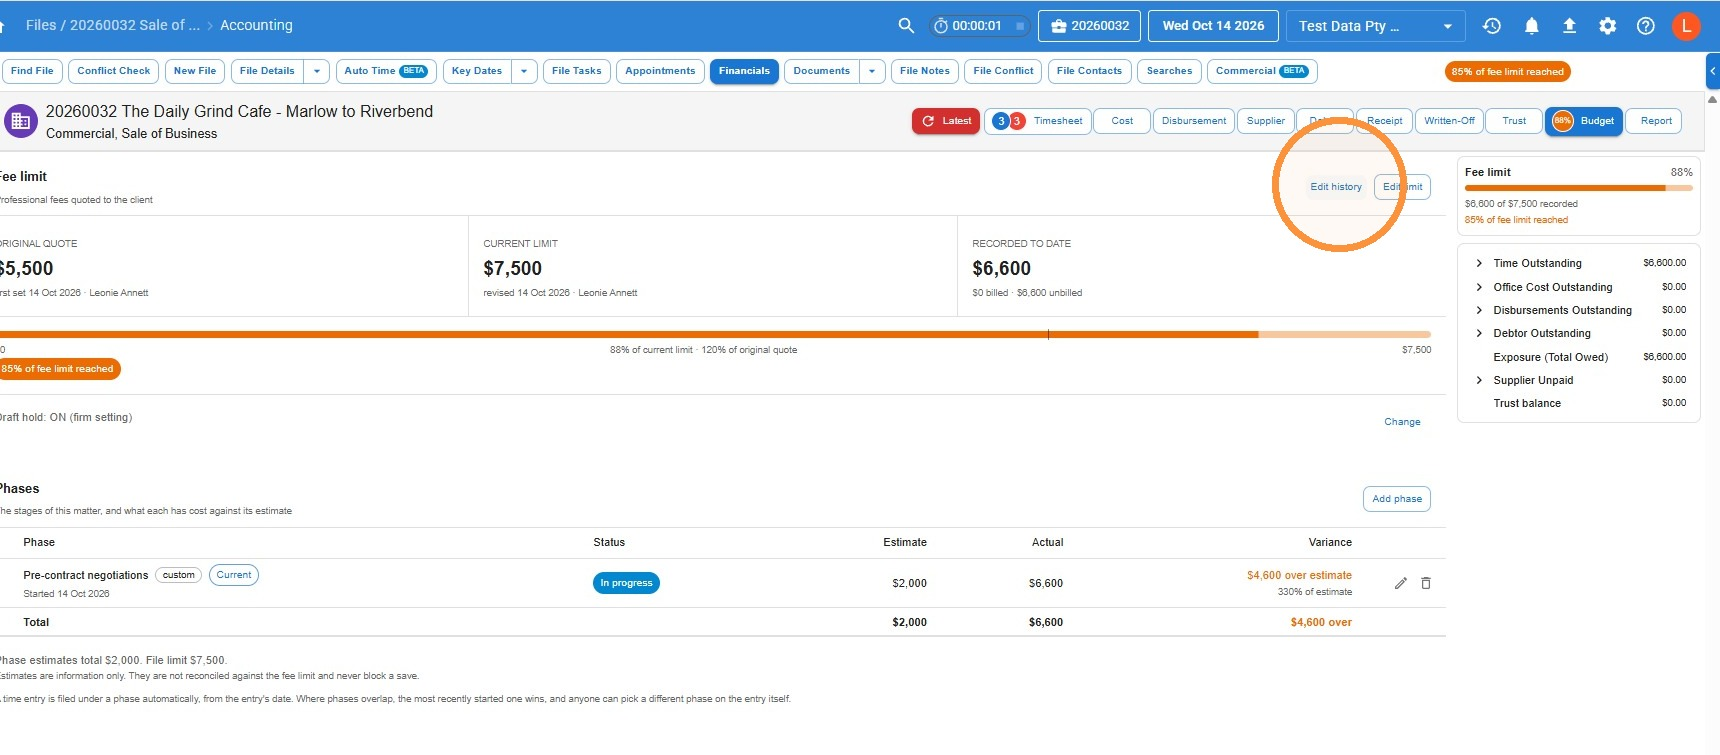Refresh with the Latest button
This screenshot has width=1720, height=755.
pos(946,121)
